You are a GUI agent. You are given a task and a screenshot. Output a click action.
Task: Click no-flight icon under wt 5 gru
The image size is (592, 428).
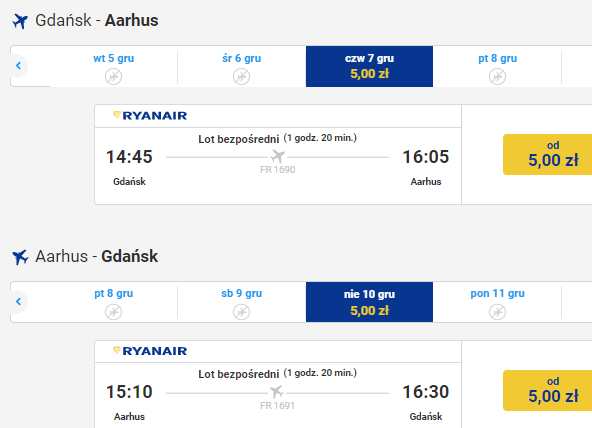pyautogui.click(x=113, y=77)
